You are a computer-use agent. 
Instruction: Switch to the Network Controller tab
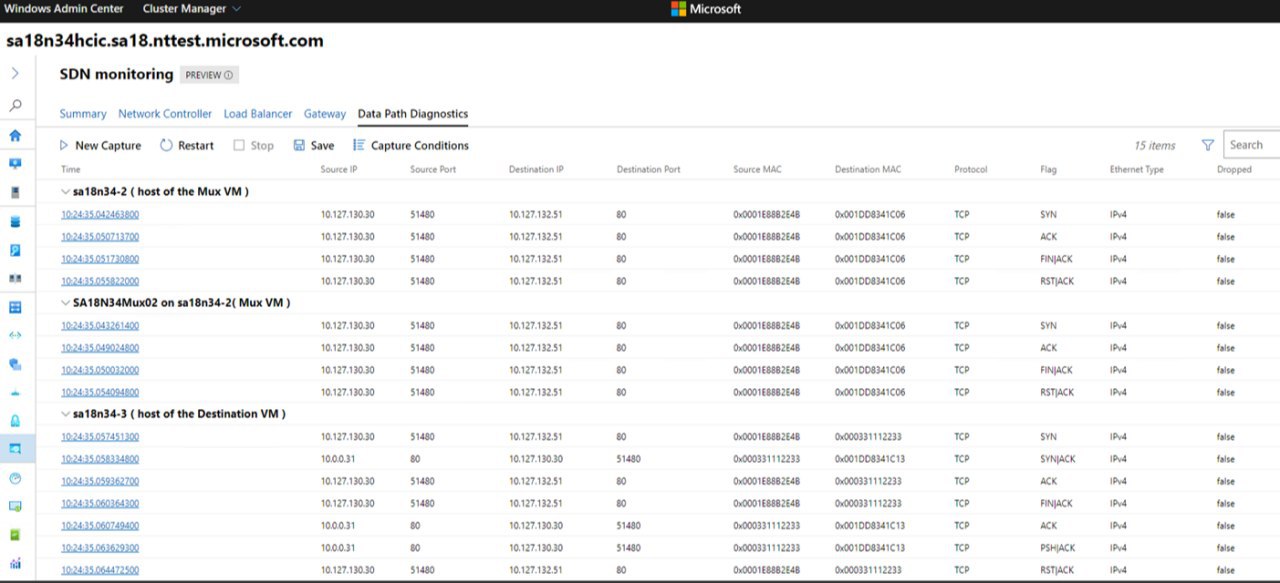[x=165, y=114]
